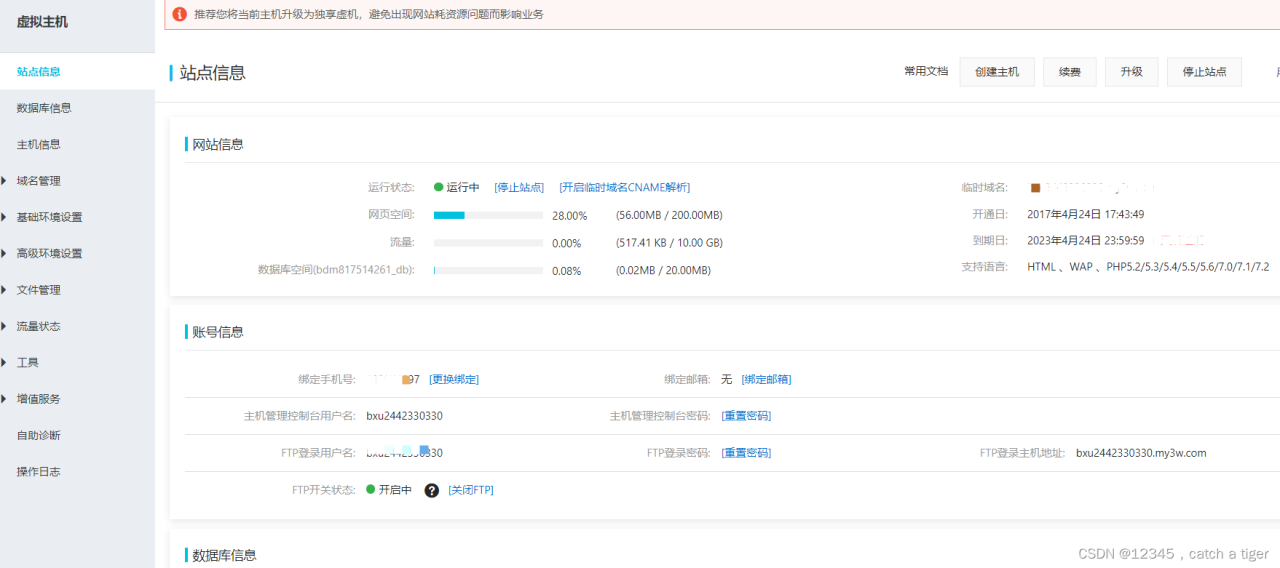Screen dimensions: 1280x568
Task: Open 操作日志 in the sidebar
Action: coord(38,471)
